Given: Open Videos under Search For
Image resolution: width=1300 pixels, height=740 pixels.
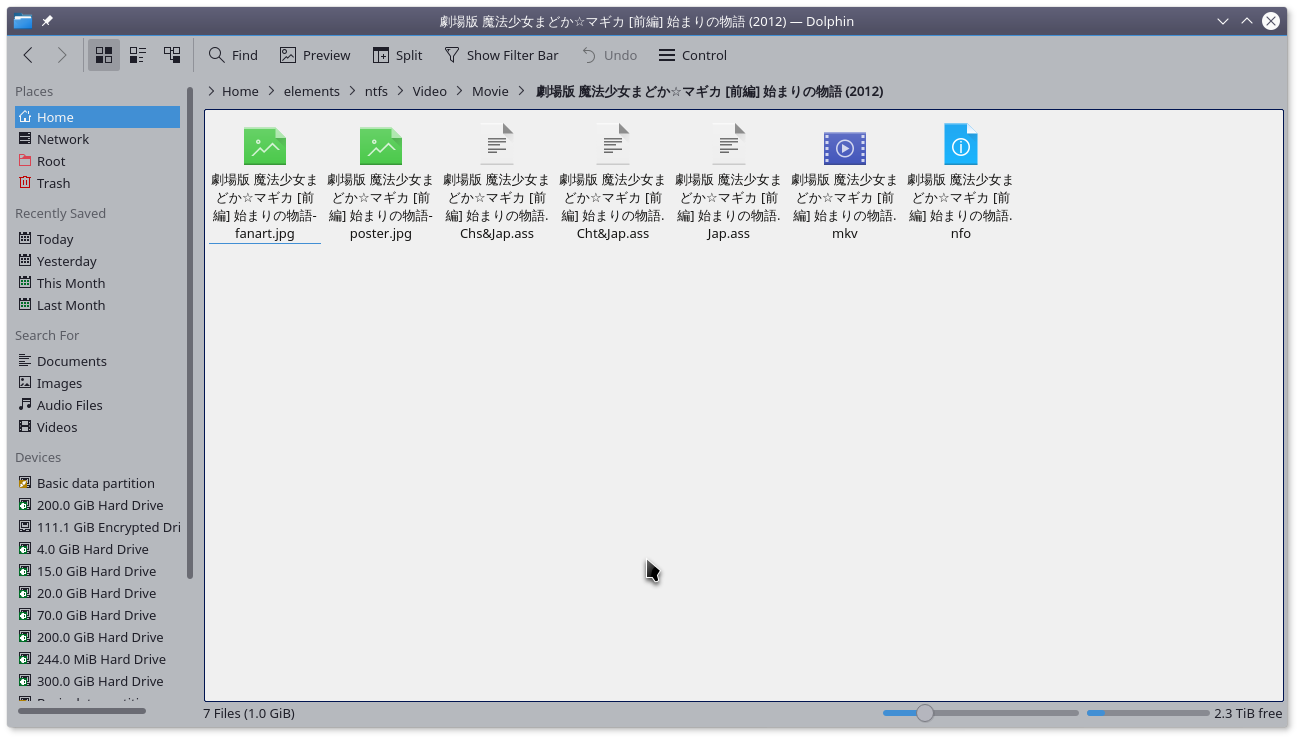Looking at the screenshot, I should pyautogui.click(x=57, y=427).
